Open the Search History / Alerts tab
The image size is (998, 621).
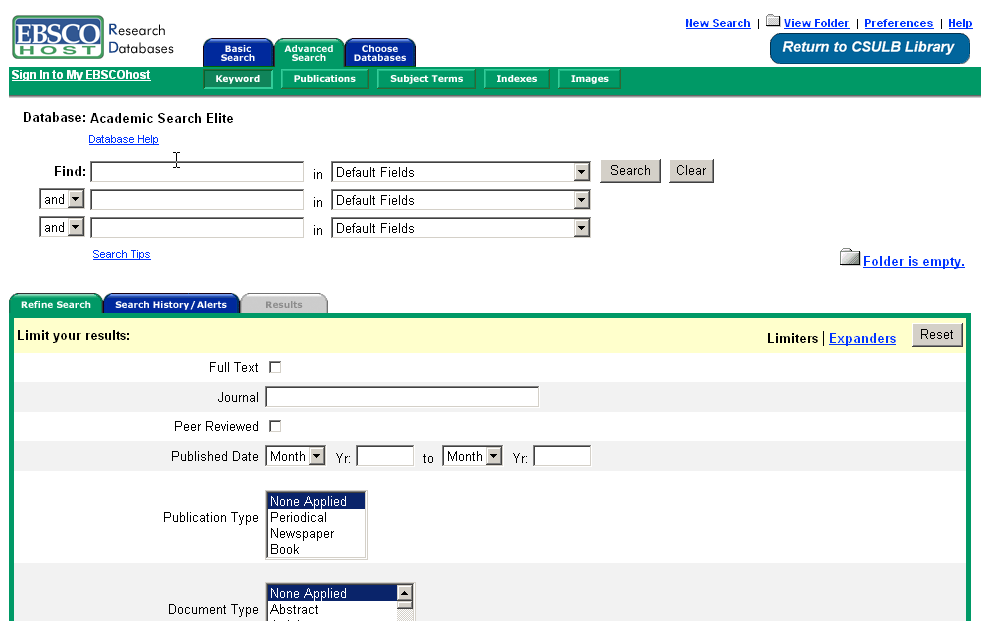171,304
